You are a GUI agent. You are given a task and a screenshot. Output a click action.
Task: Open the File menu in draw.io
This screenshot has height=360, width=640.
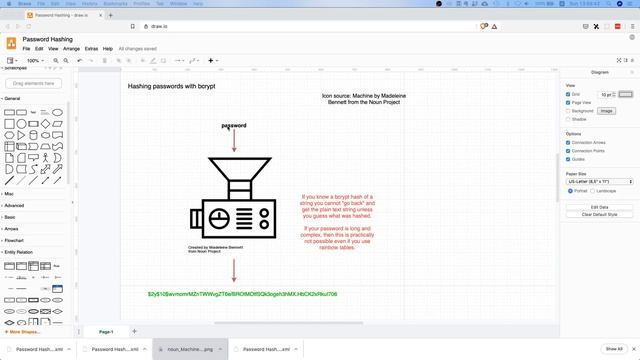tap(26, 49)
